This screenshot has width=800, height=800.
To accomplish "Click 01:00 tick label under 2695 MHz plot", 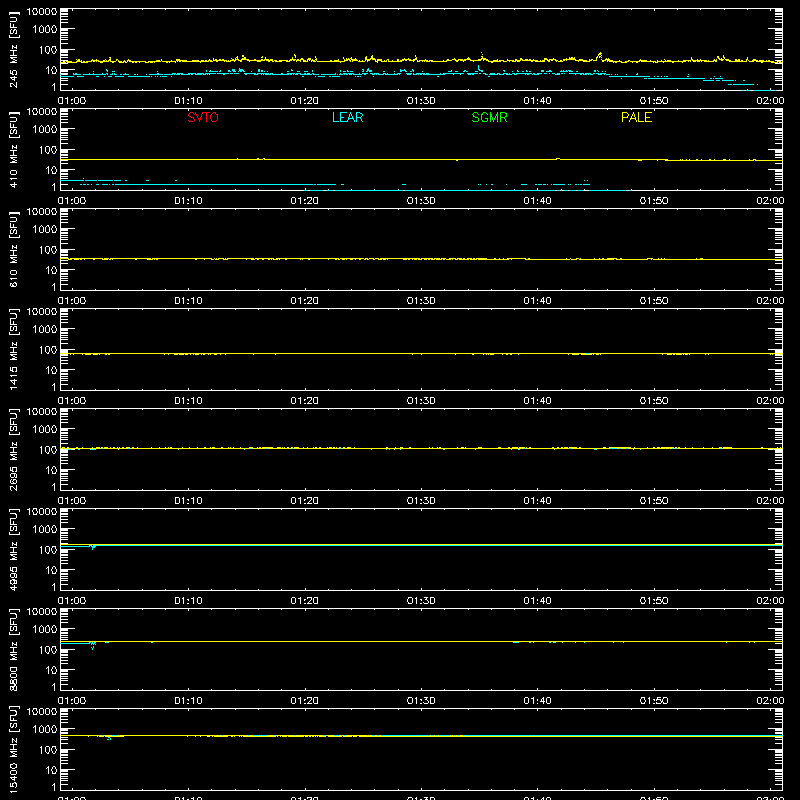I will pyautogui.click(x=72, y=501).
